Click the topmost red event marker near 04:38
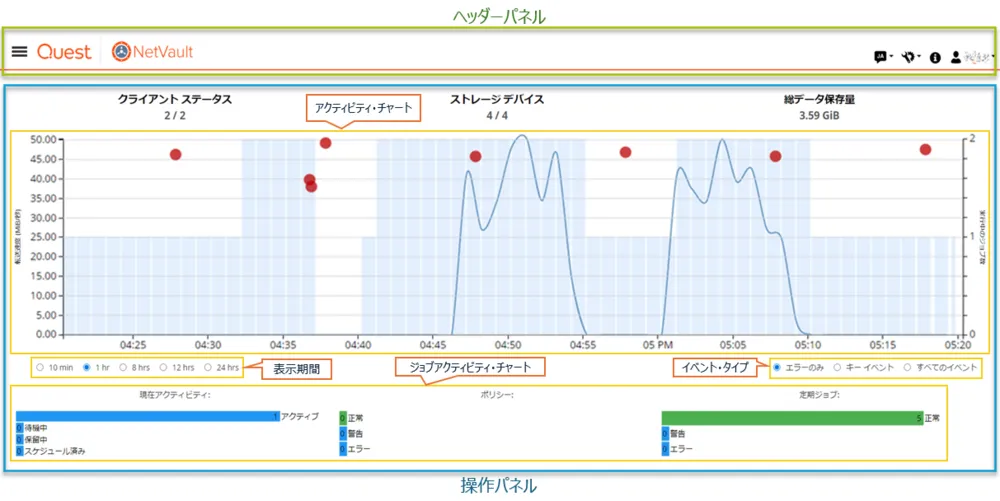 [325, 143]
